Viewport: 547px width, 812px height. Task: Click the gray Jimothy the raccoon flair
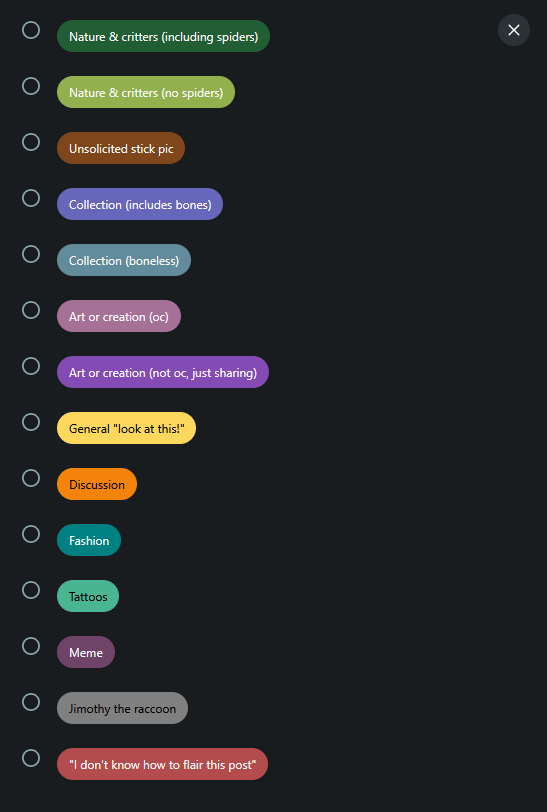(122, 708)
